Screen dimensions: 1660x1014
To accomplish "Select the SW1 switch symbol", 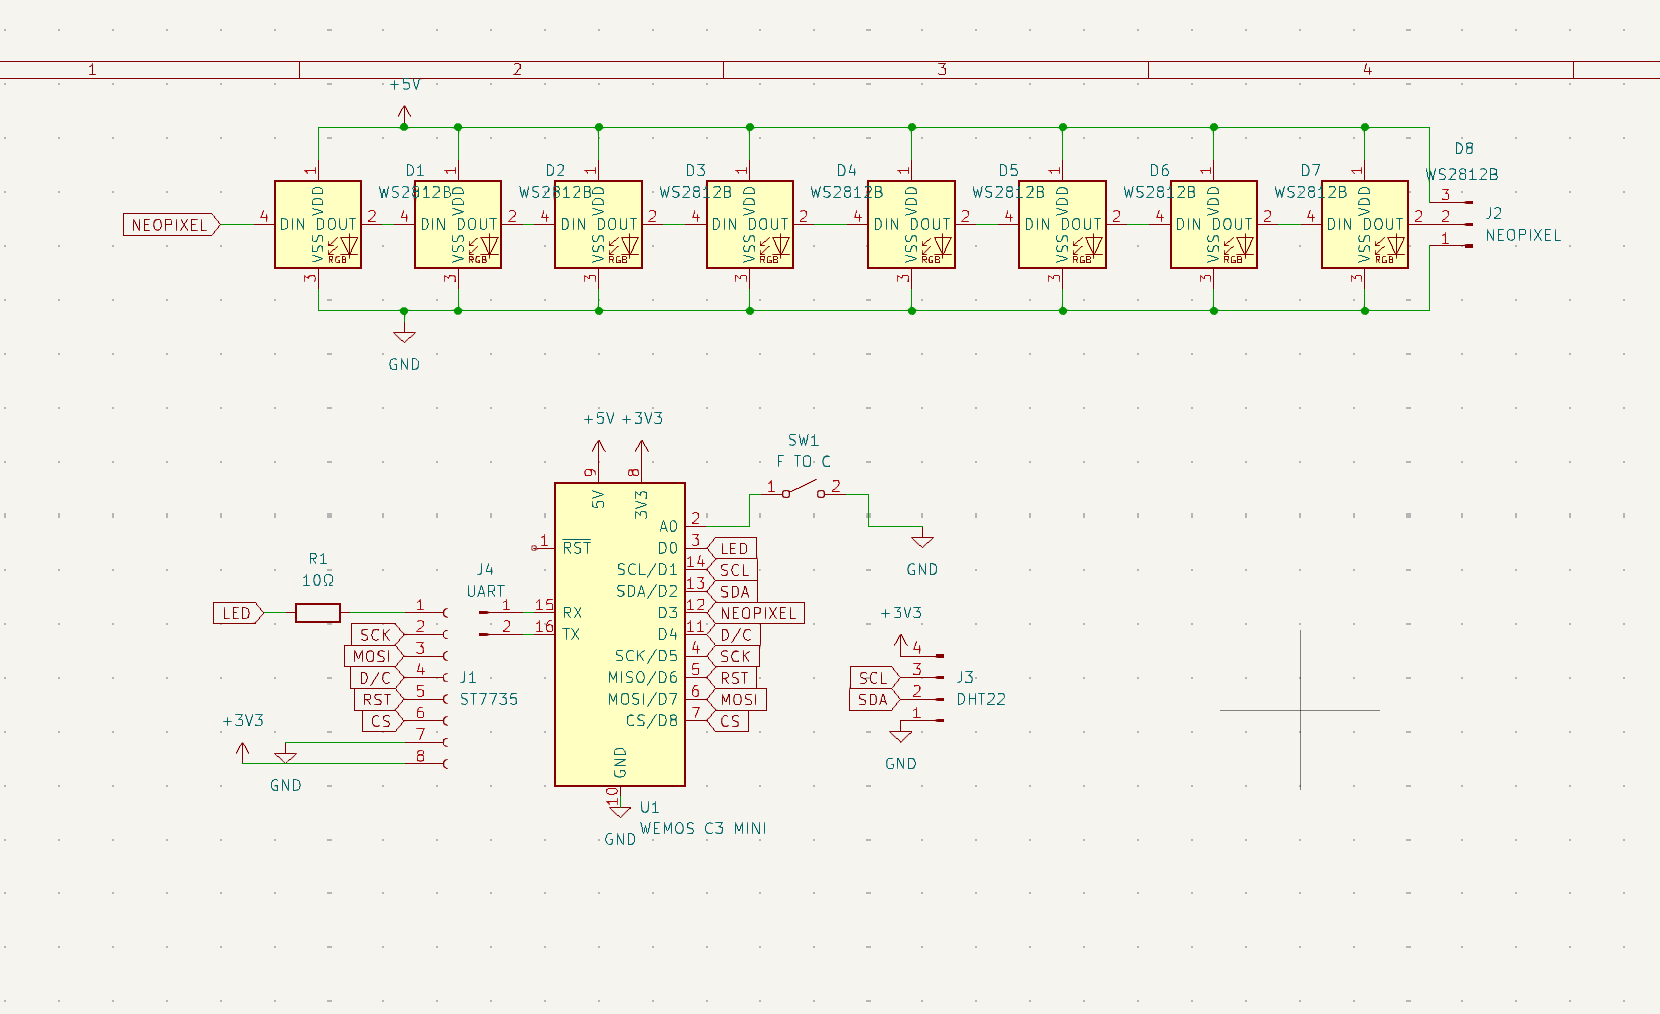I will point(803,490).
